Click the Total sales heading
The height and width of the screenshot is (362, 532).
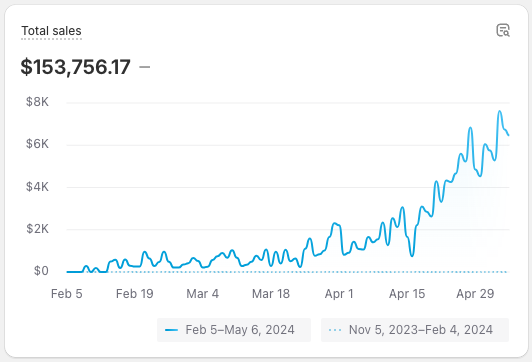[x=51, y=31]
